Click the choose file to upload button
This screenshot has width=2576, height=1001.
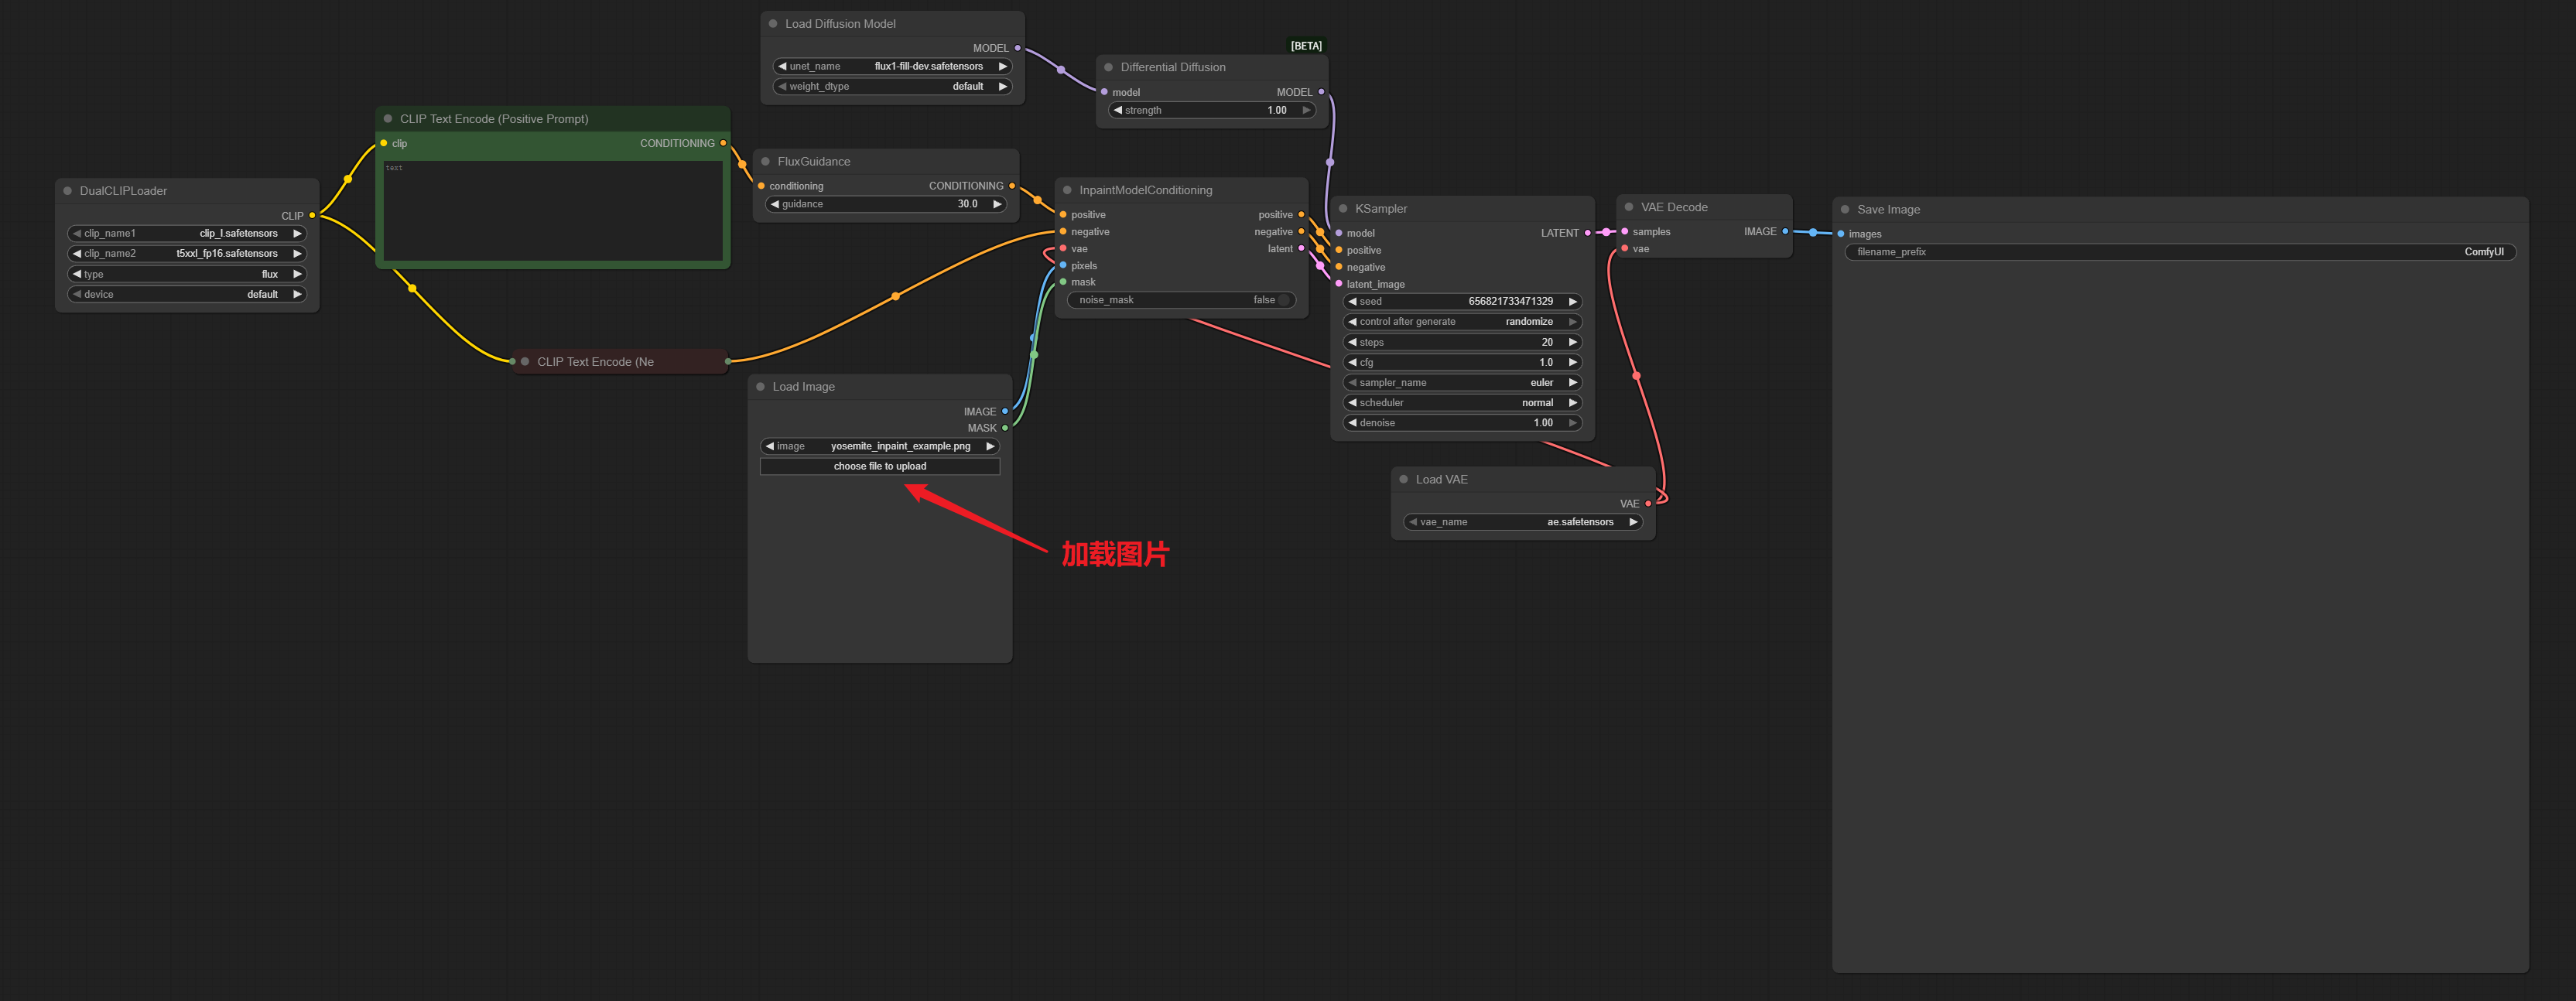point(879,467)
